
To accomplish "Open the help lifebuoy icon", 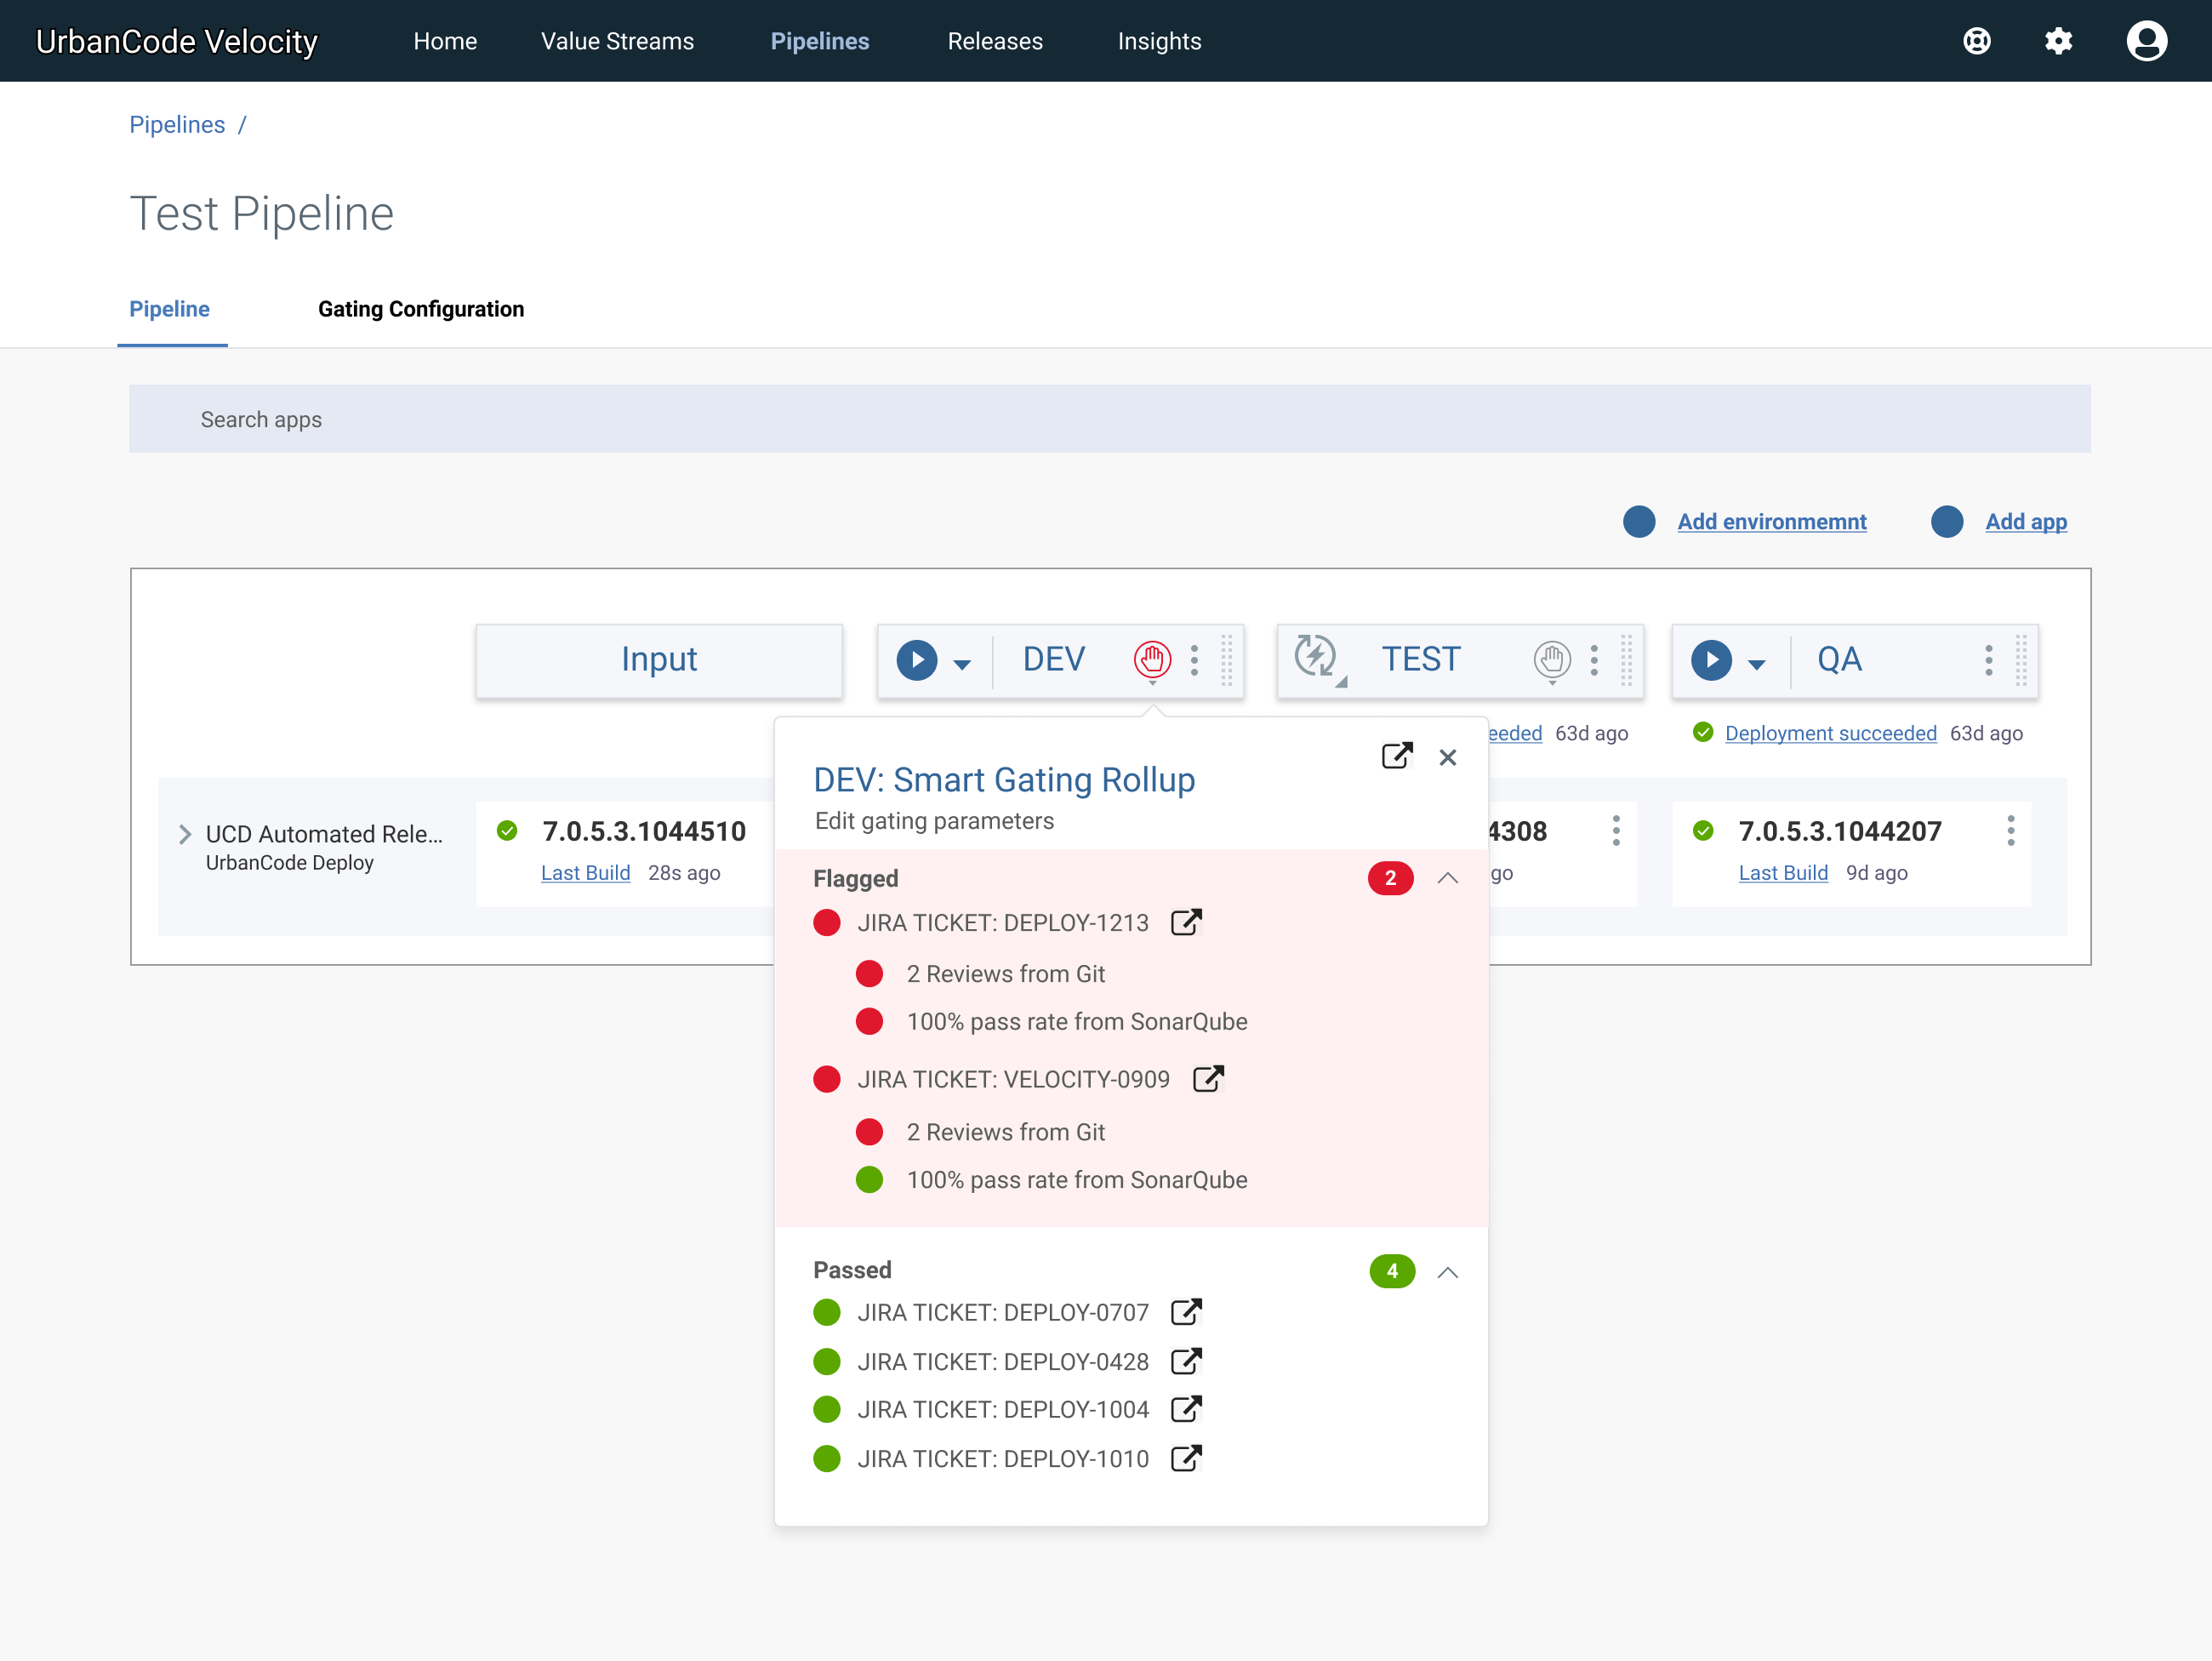I will click(1976, 41).
